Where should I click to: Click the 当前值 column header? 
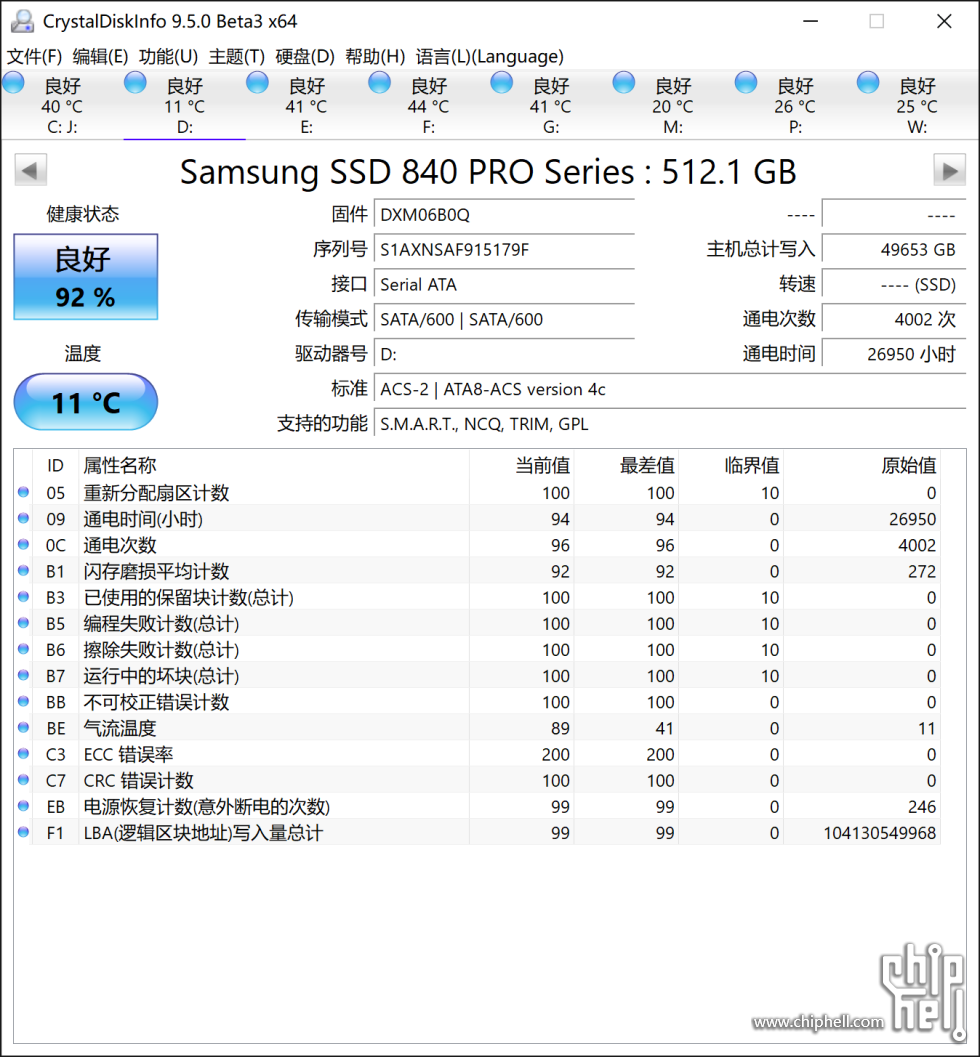522,465
